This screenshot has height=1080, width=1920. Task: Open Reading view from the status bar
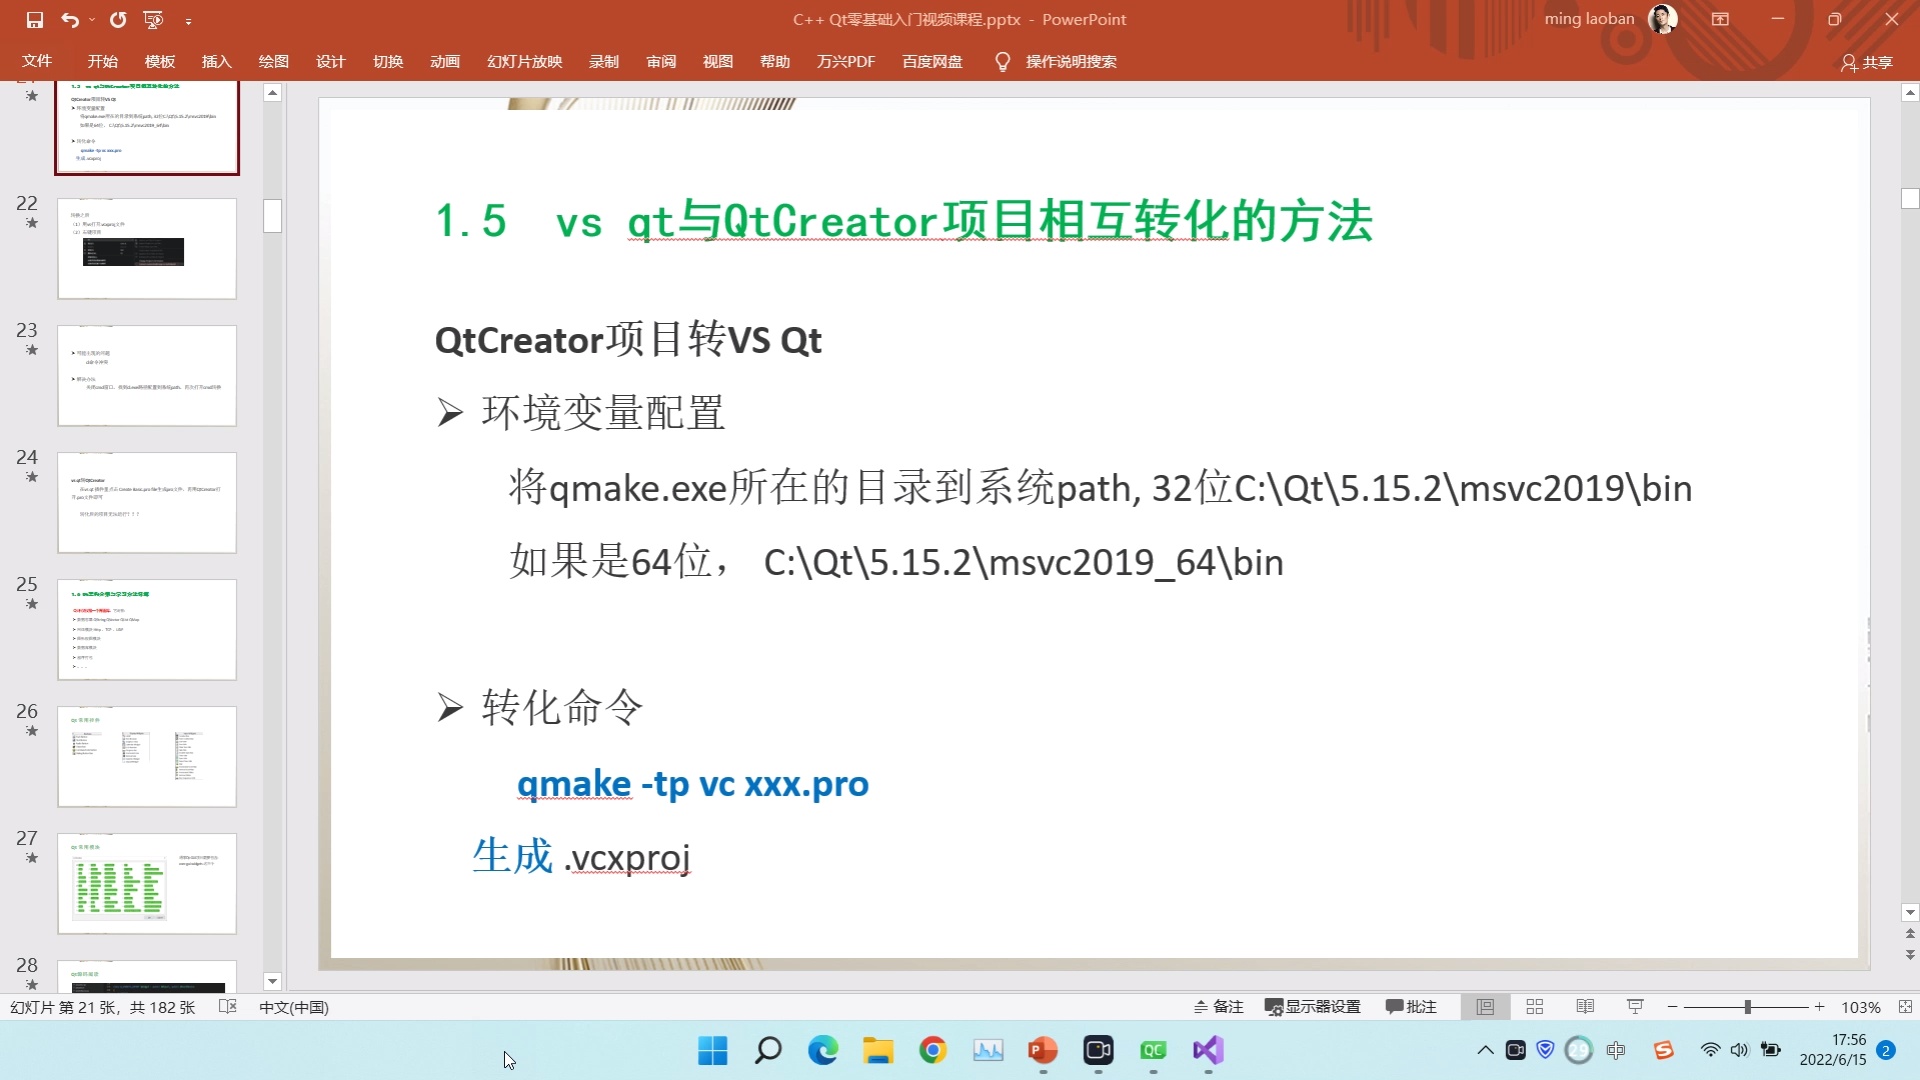tap(1585, 1007)
